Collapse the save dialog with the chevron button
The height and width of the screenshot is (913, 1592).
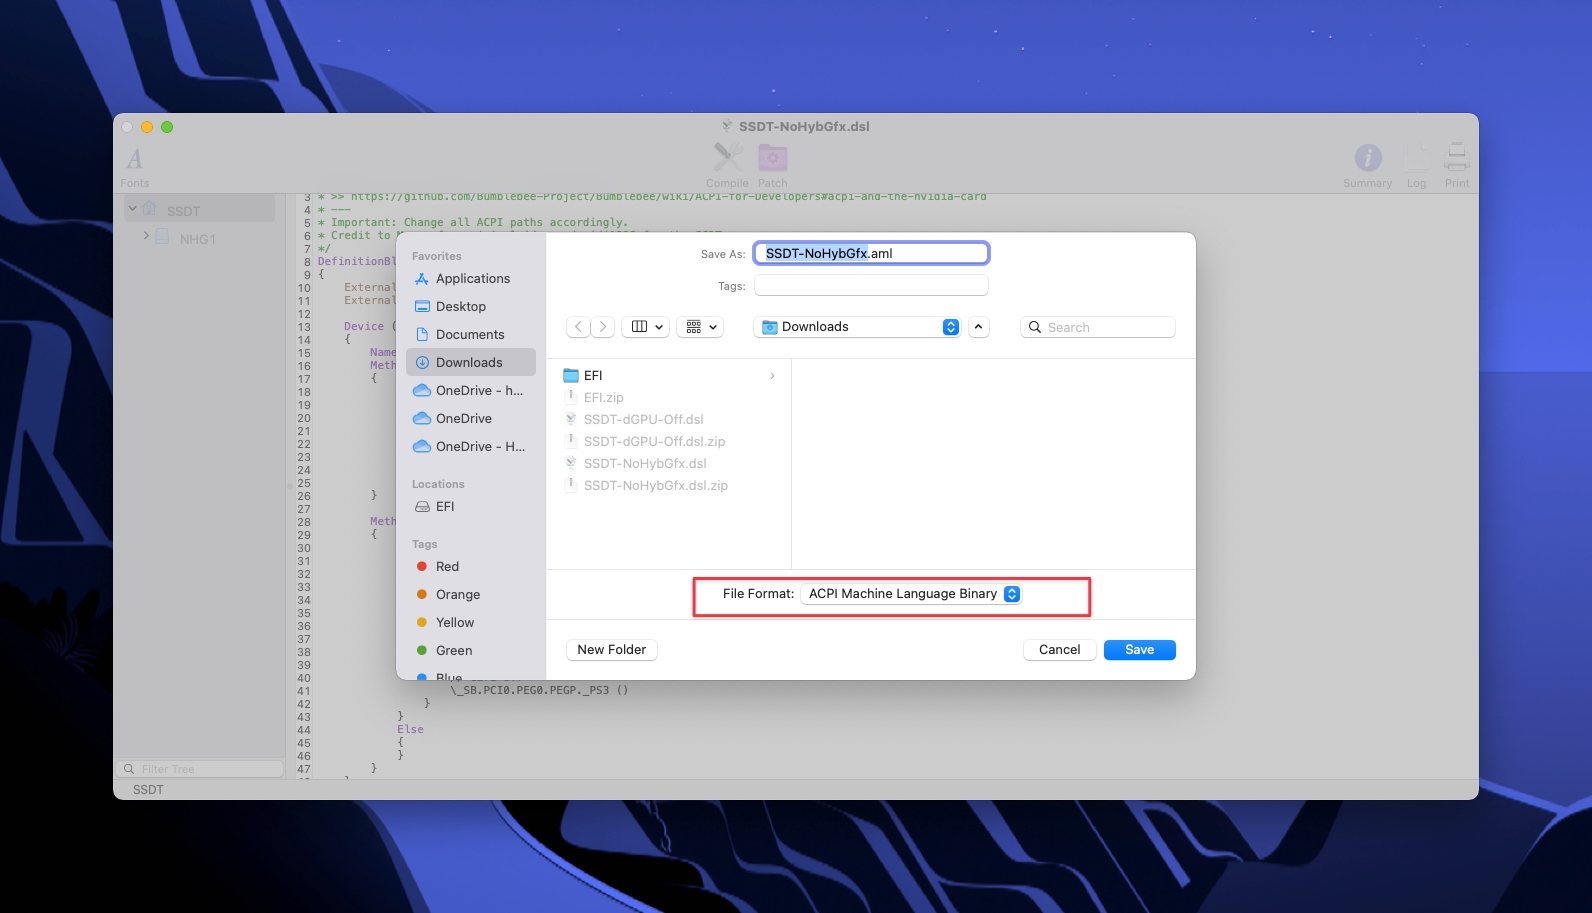978,327
